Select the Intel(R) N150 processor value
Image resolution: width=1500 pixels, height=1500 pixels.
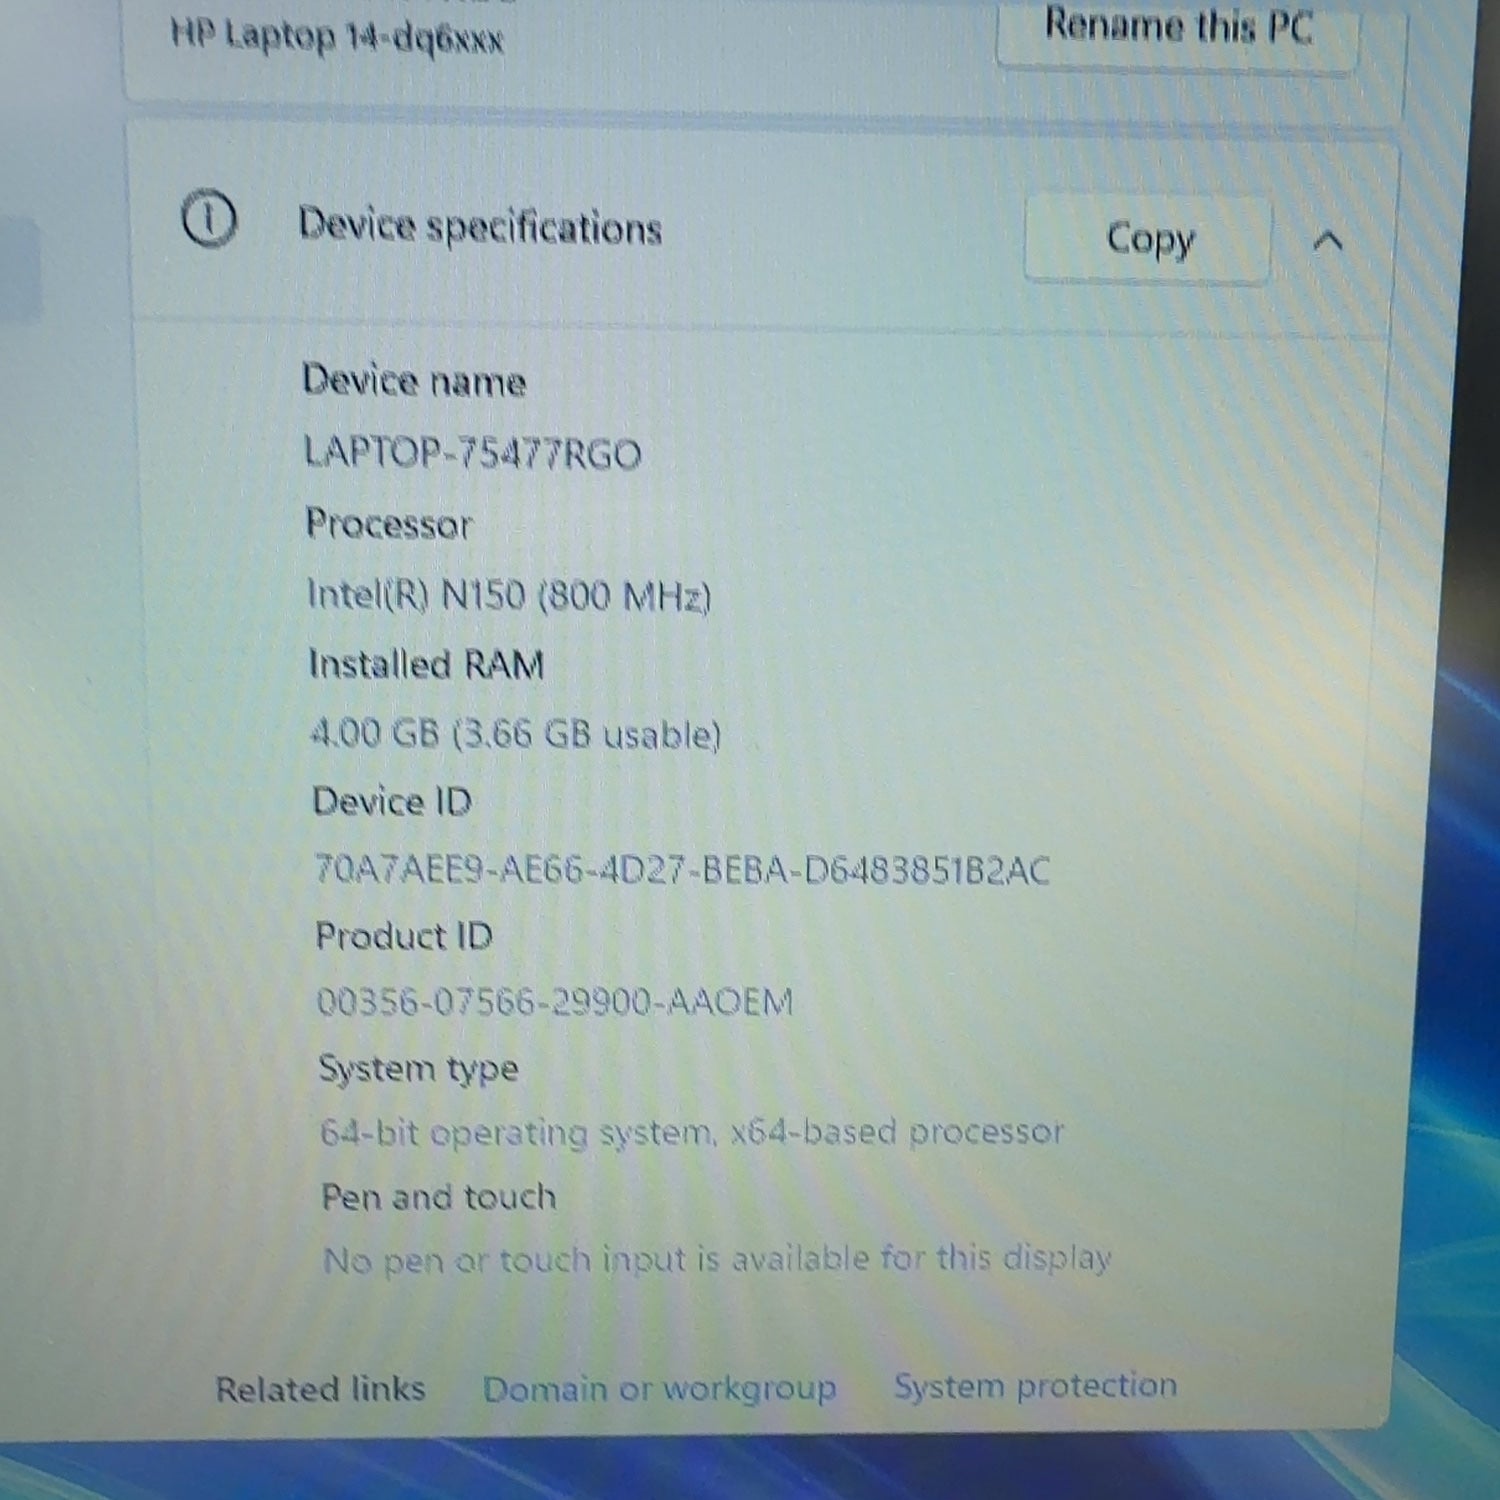(509, 596)
